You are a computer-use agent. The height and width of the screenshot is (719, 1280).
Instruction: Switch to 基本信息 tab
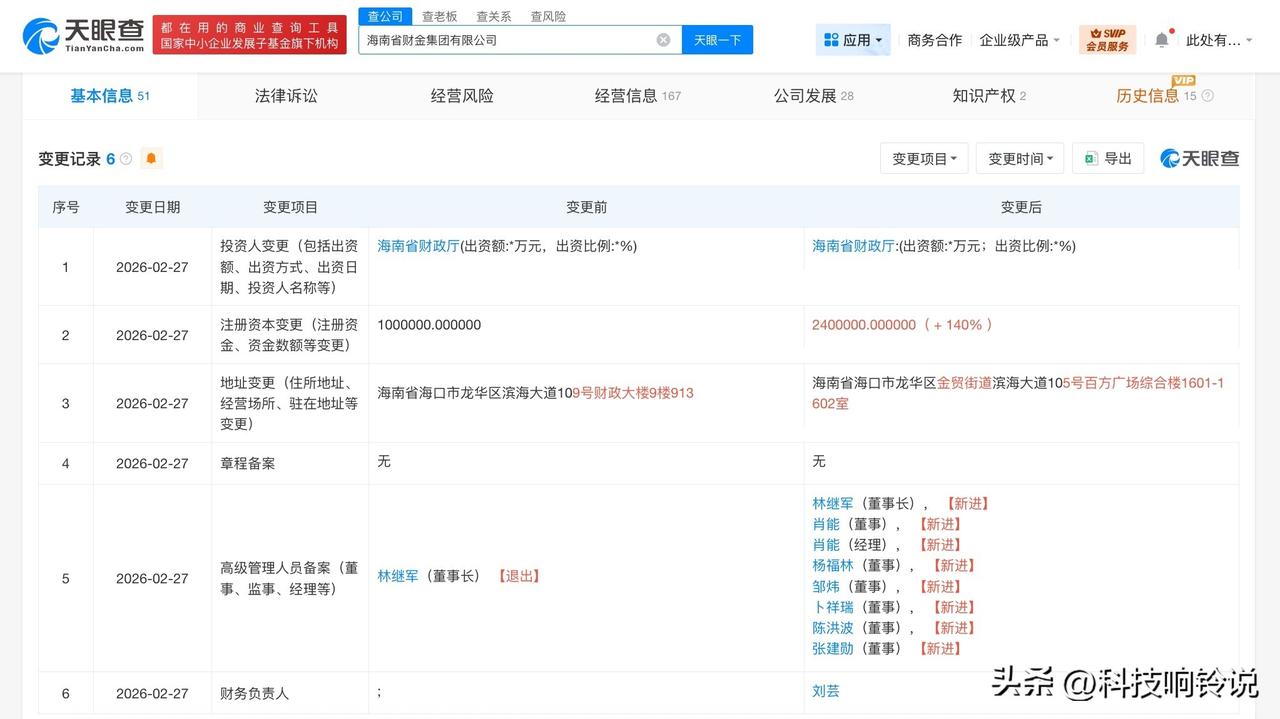pos(110,96)
